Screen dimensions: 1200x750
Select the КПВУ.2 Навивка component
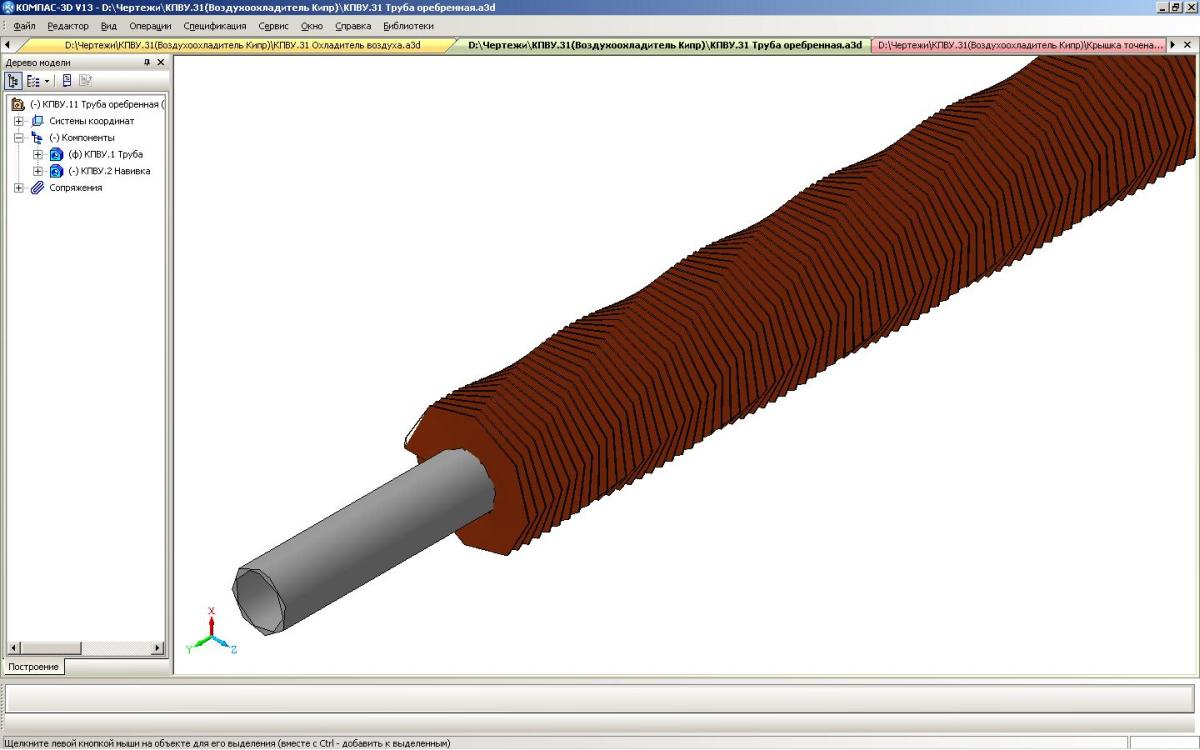109,171
